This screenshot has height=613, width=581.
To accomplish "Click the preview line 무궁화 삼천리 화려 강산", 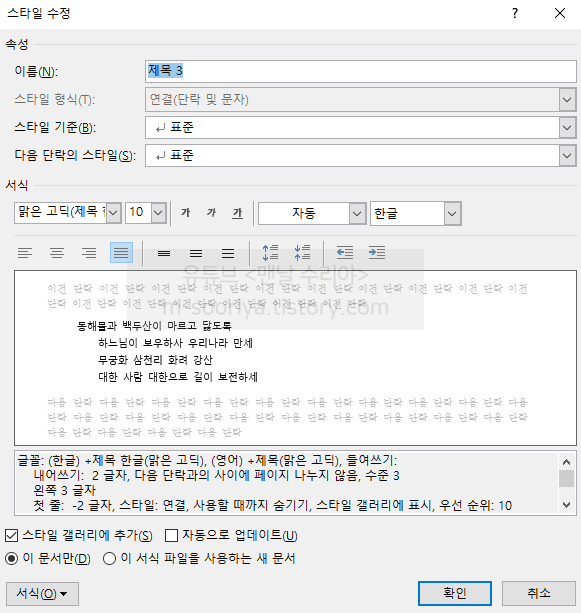I will 155,360.
